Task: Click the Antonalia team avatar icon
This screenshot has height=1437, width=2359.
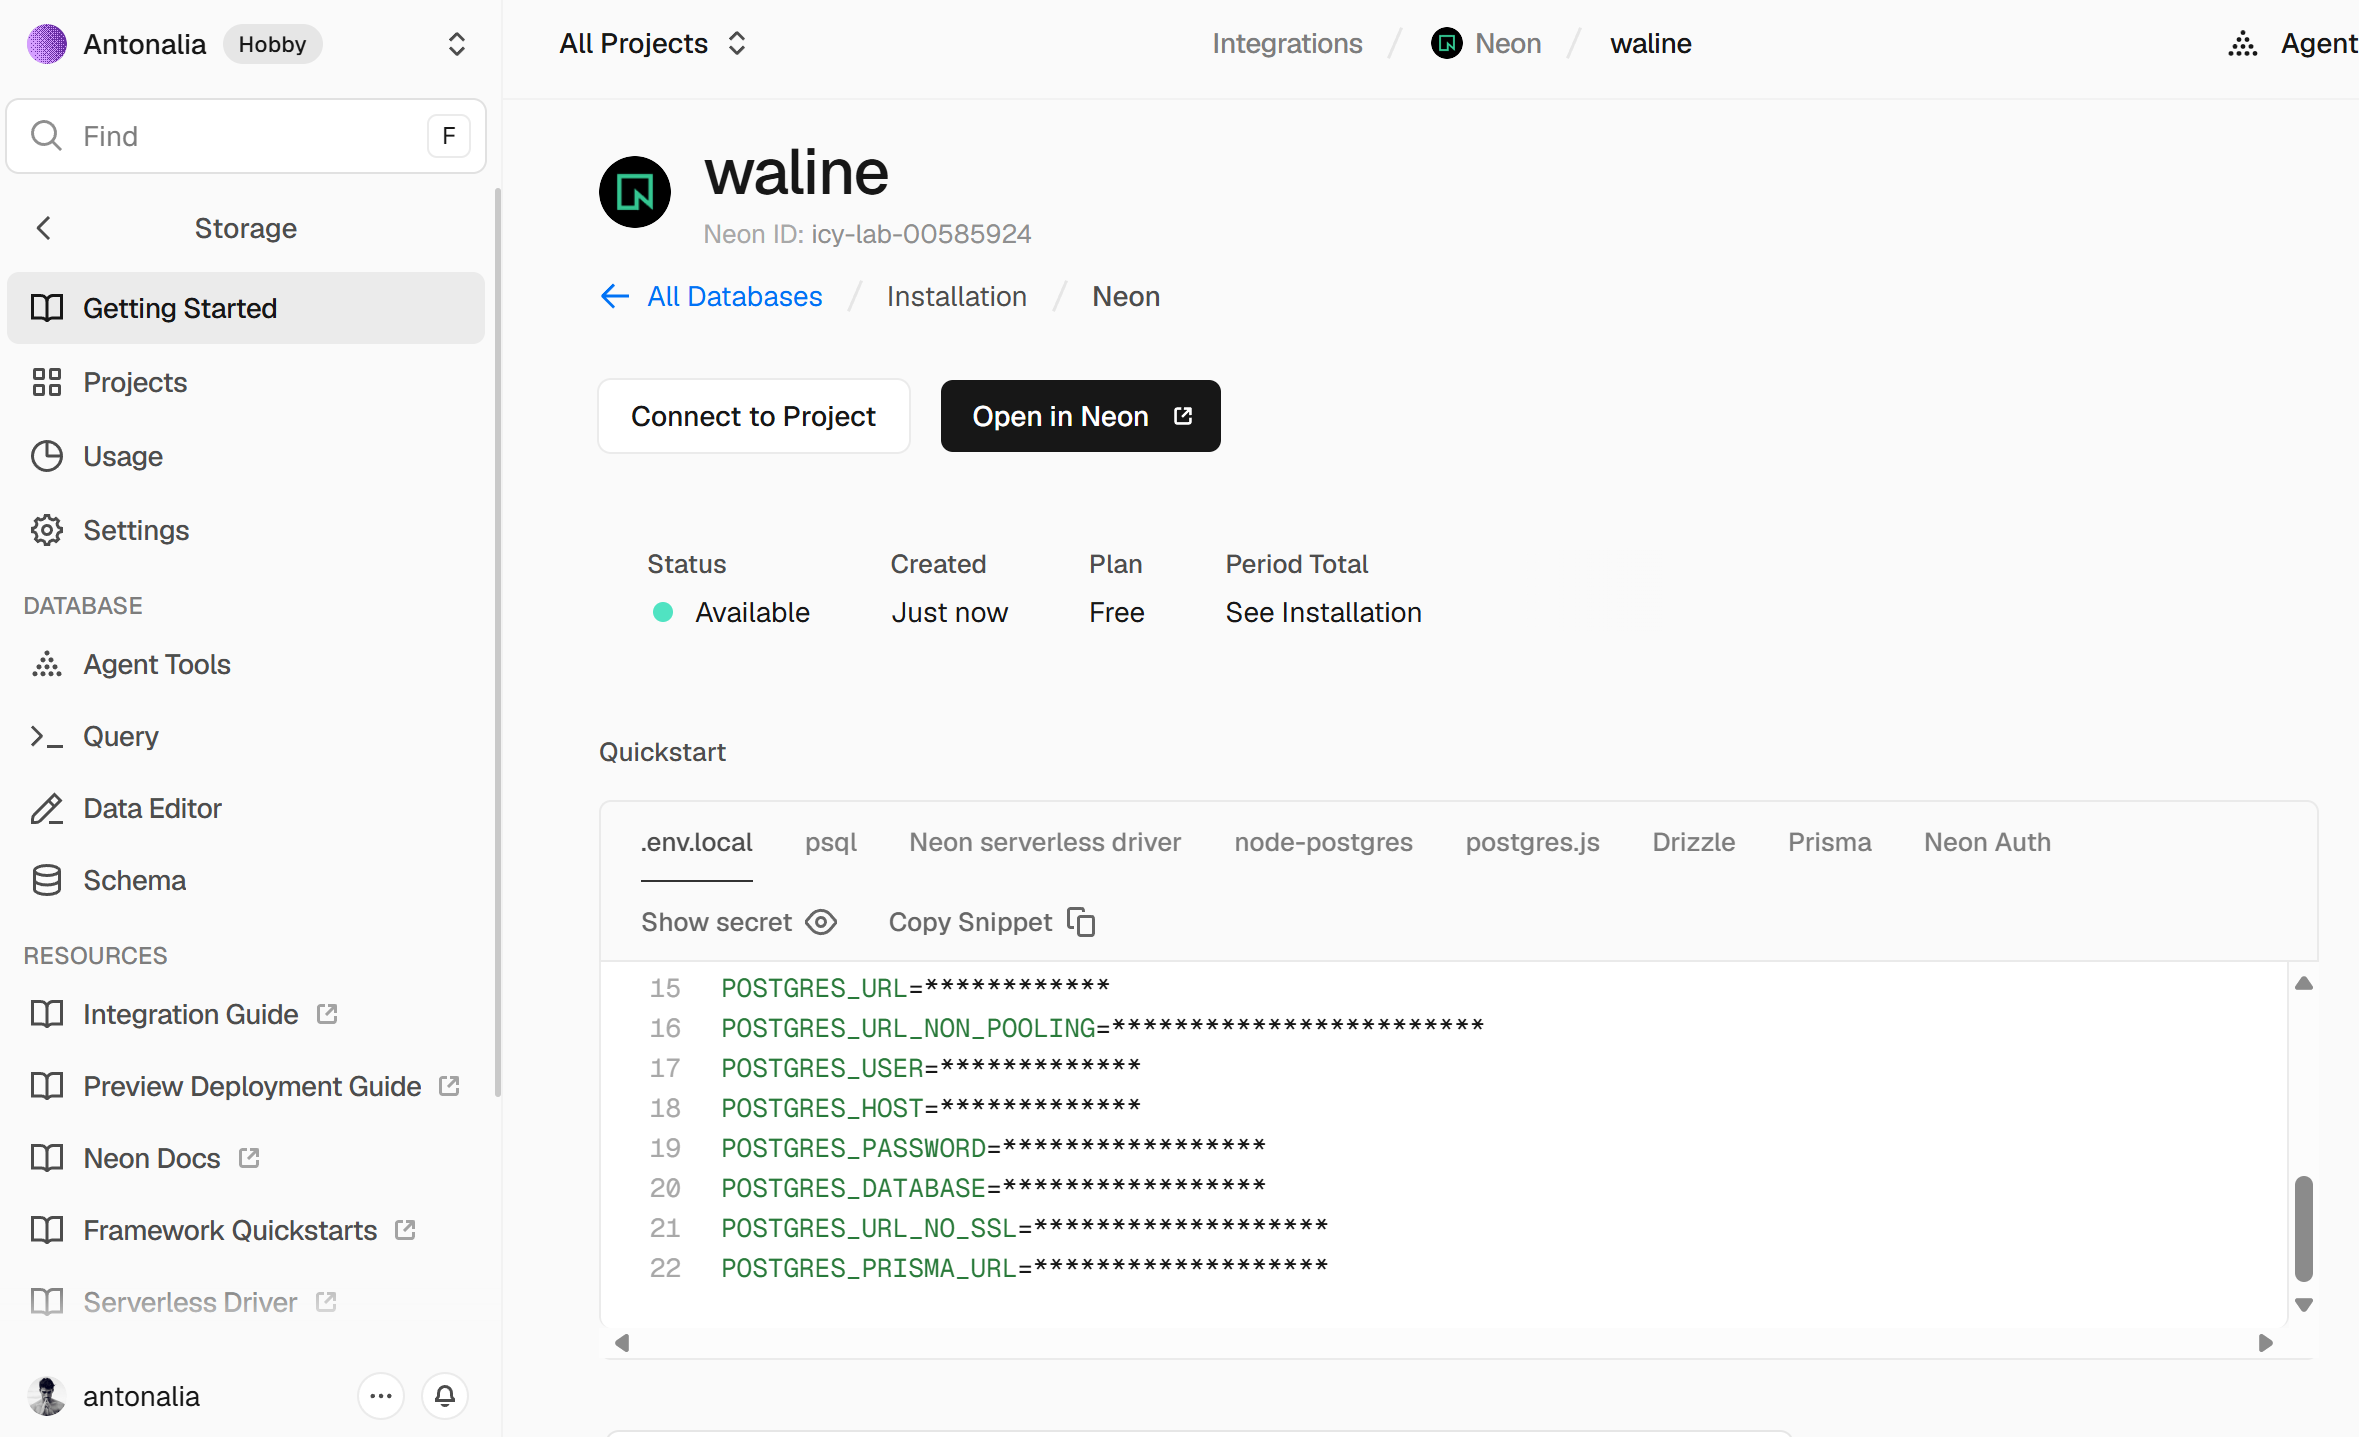Action: click(x=47, y=44)
